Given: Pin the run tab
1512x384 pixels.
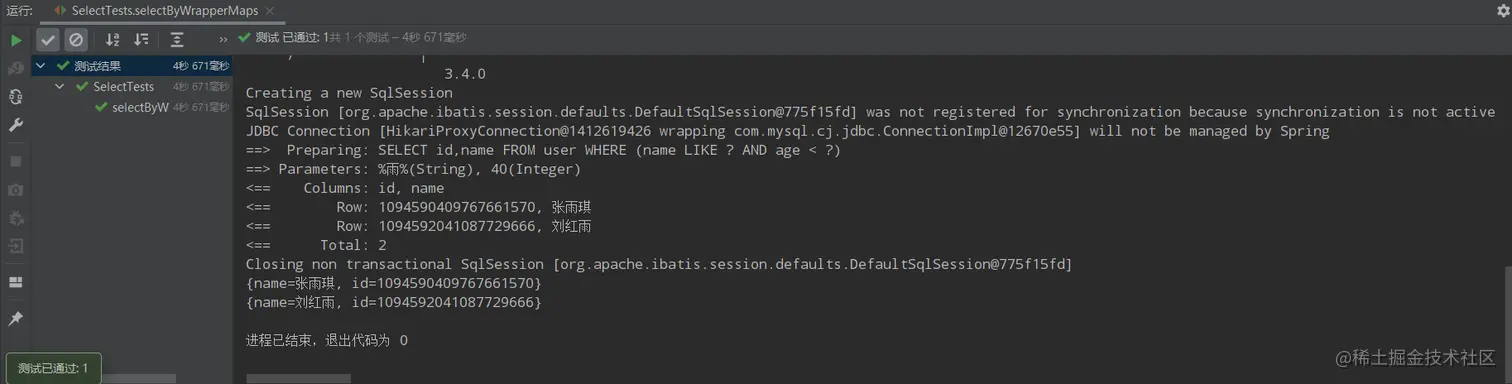Looking at the screenshot, I should click(x=16, y=318).
